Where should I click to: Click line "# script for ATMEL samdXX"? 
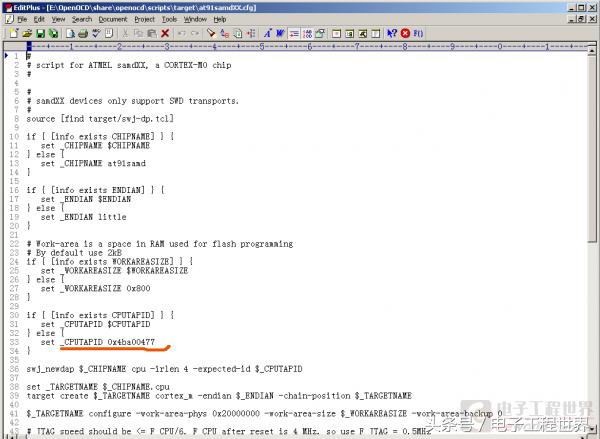[129, 65]
